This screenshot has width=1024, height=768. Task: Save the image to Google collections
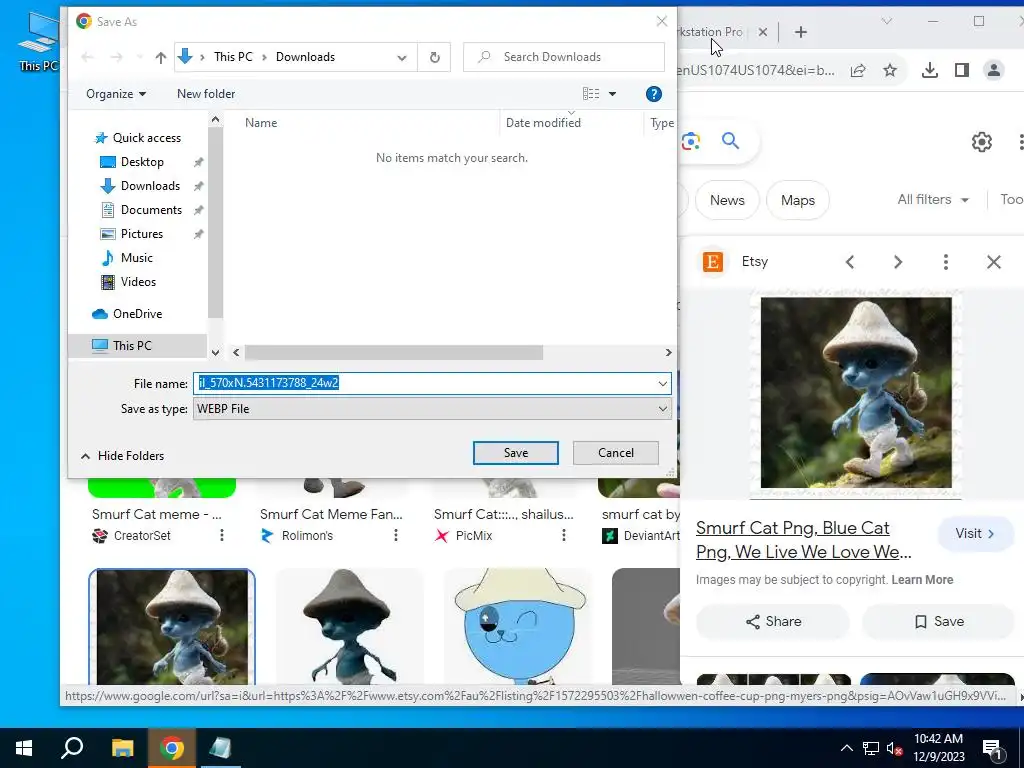[x=938, y=622]
